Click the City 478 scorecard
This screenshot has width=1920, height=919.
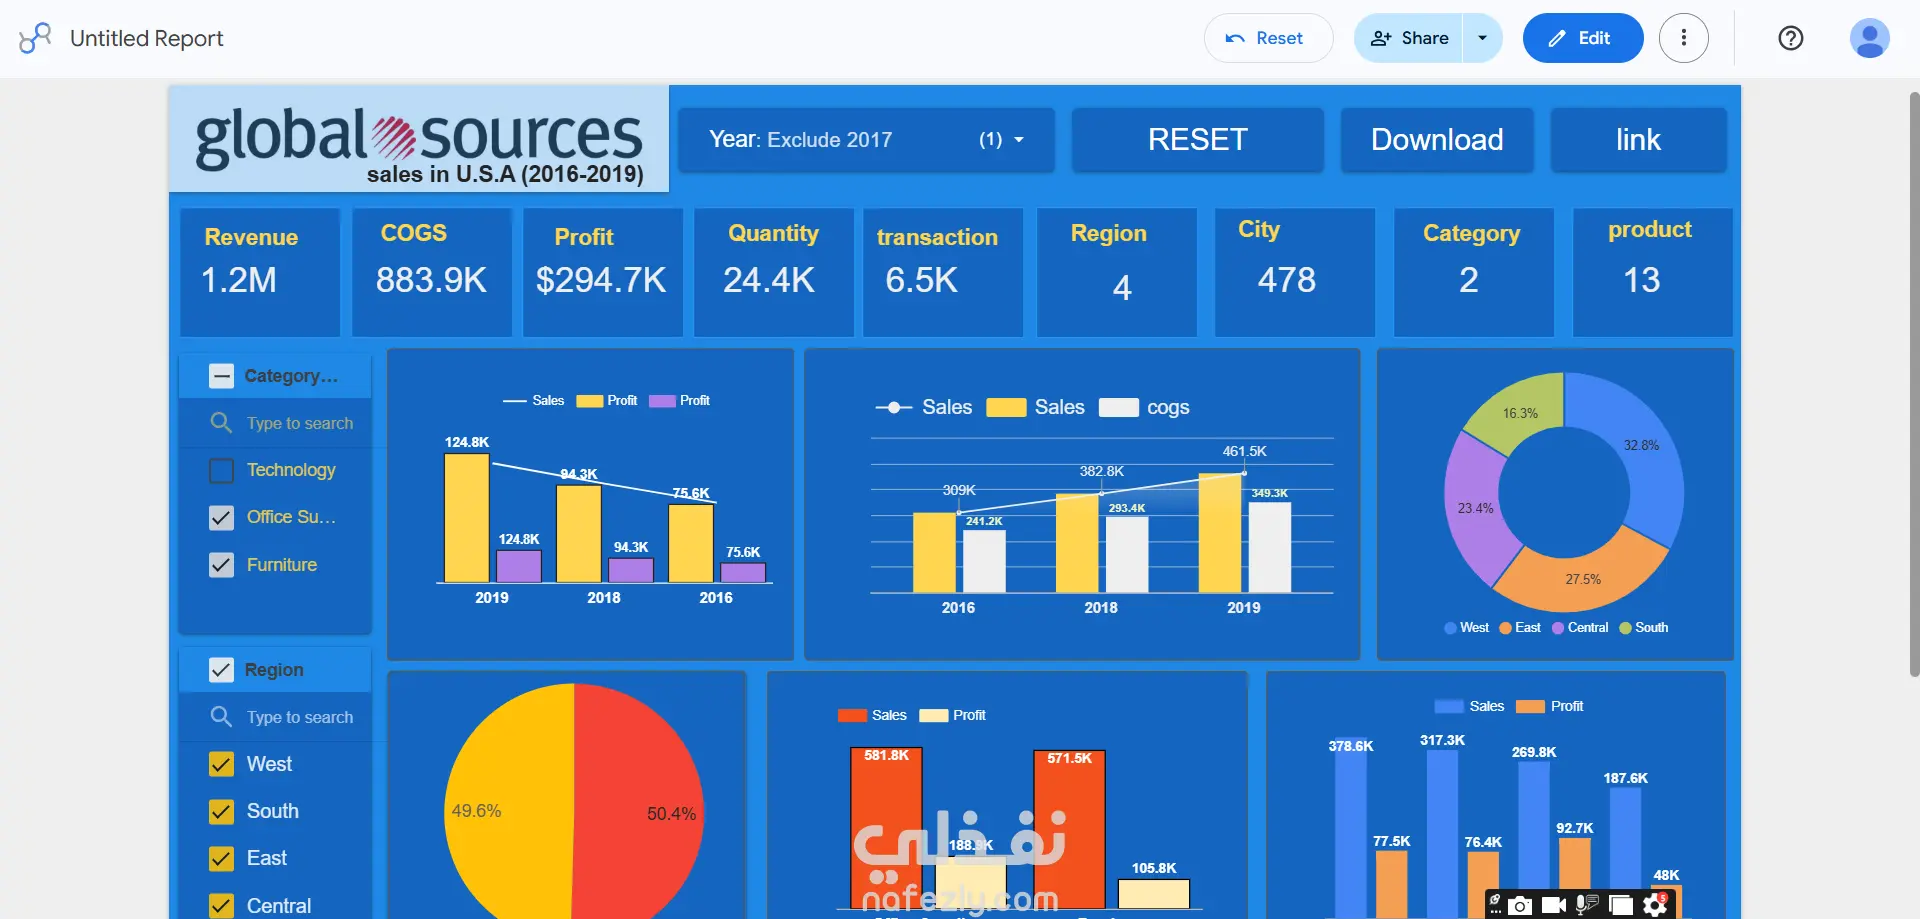coord(1295,272)
